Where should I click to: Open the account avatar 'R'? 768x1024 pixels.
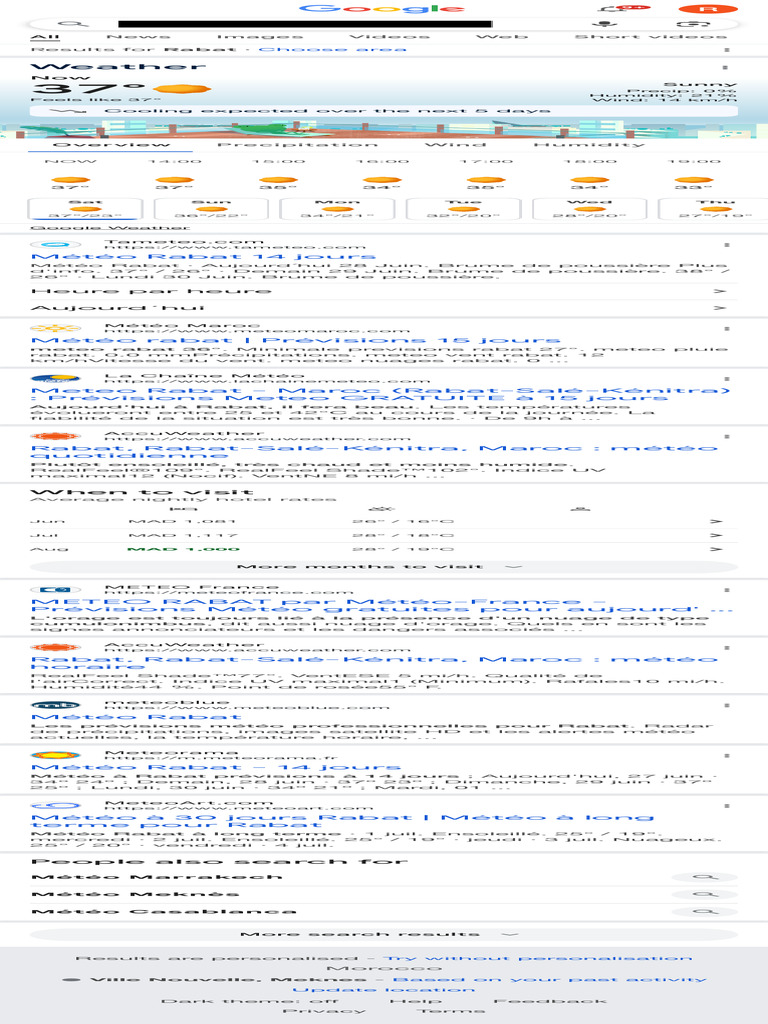point(709,8)
